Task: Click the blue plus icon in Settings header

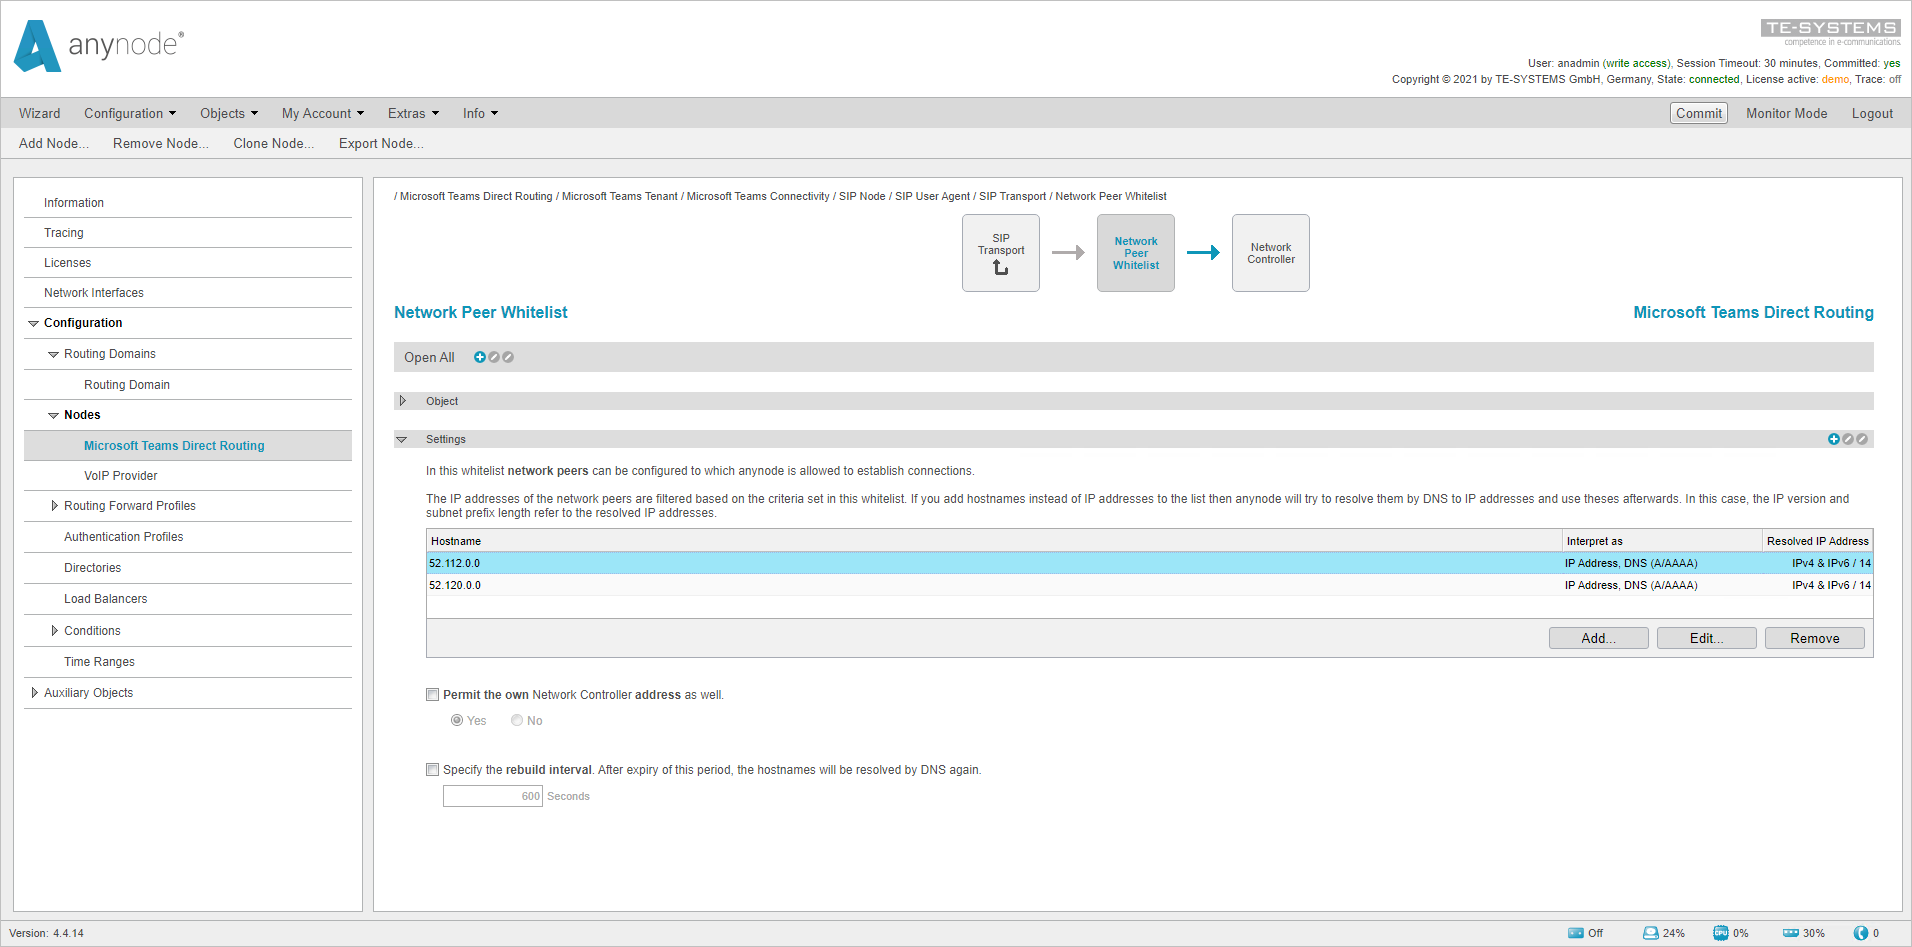Action: click(x=1834, y=439)
